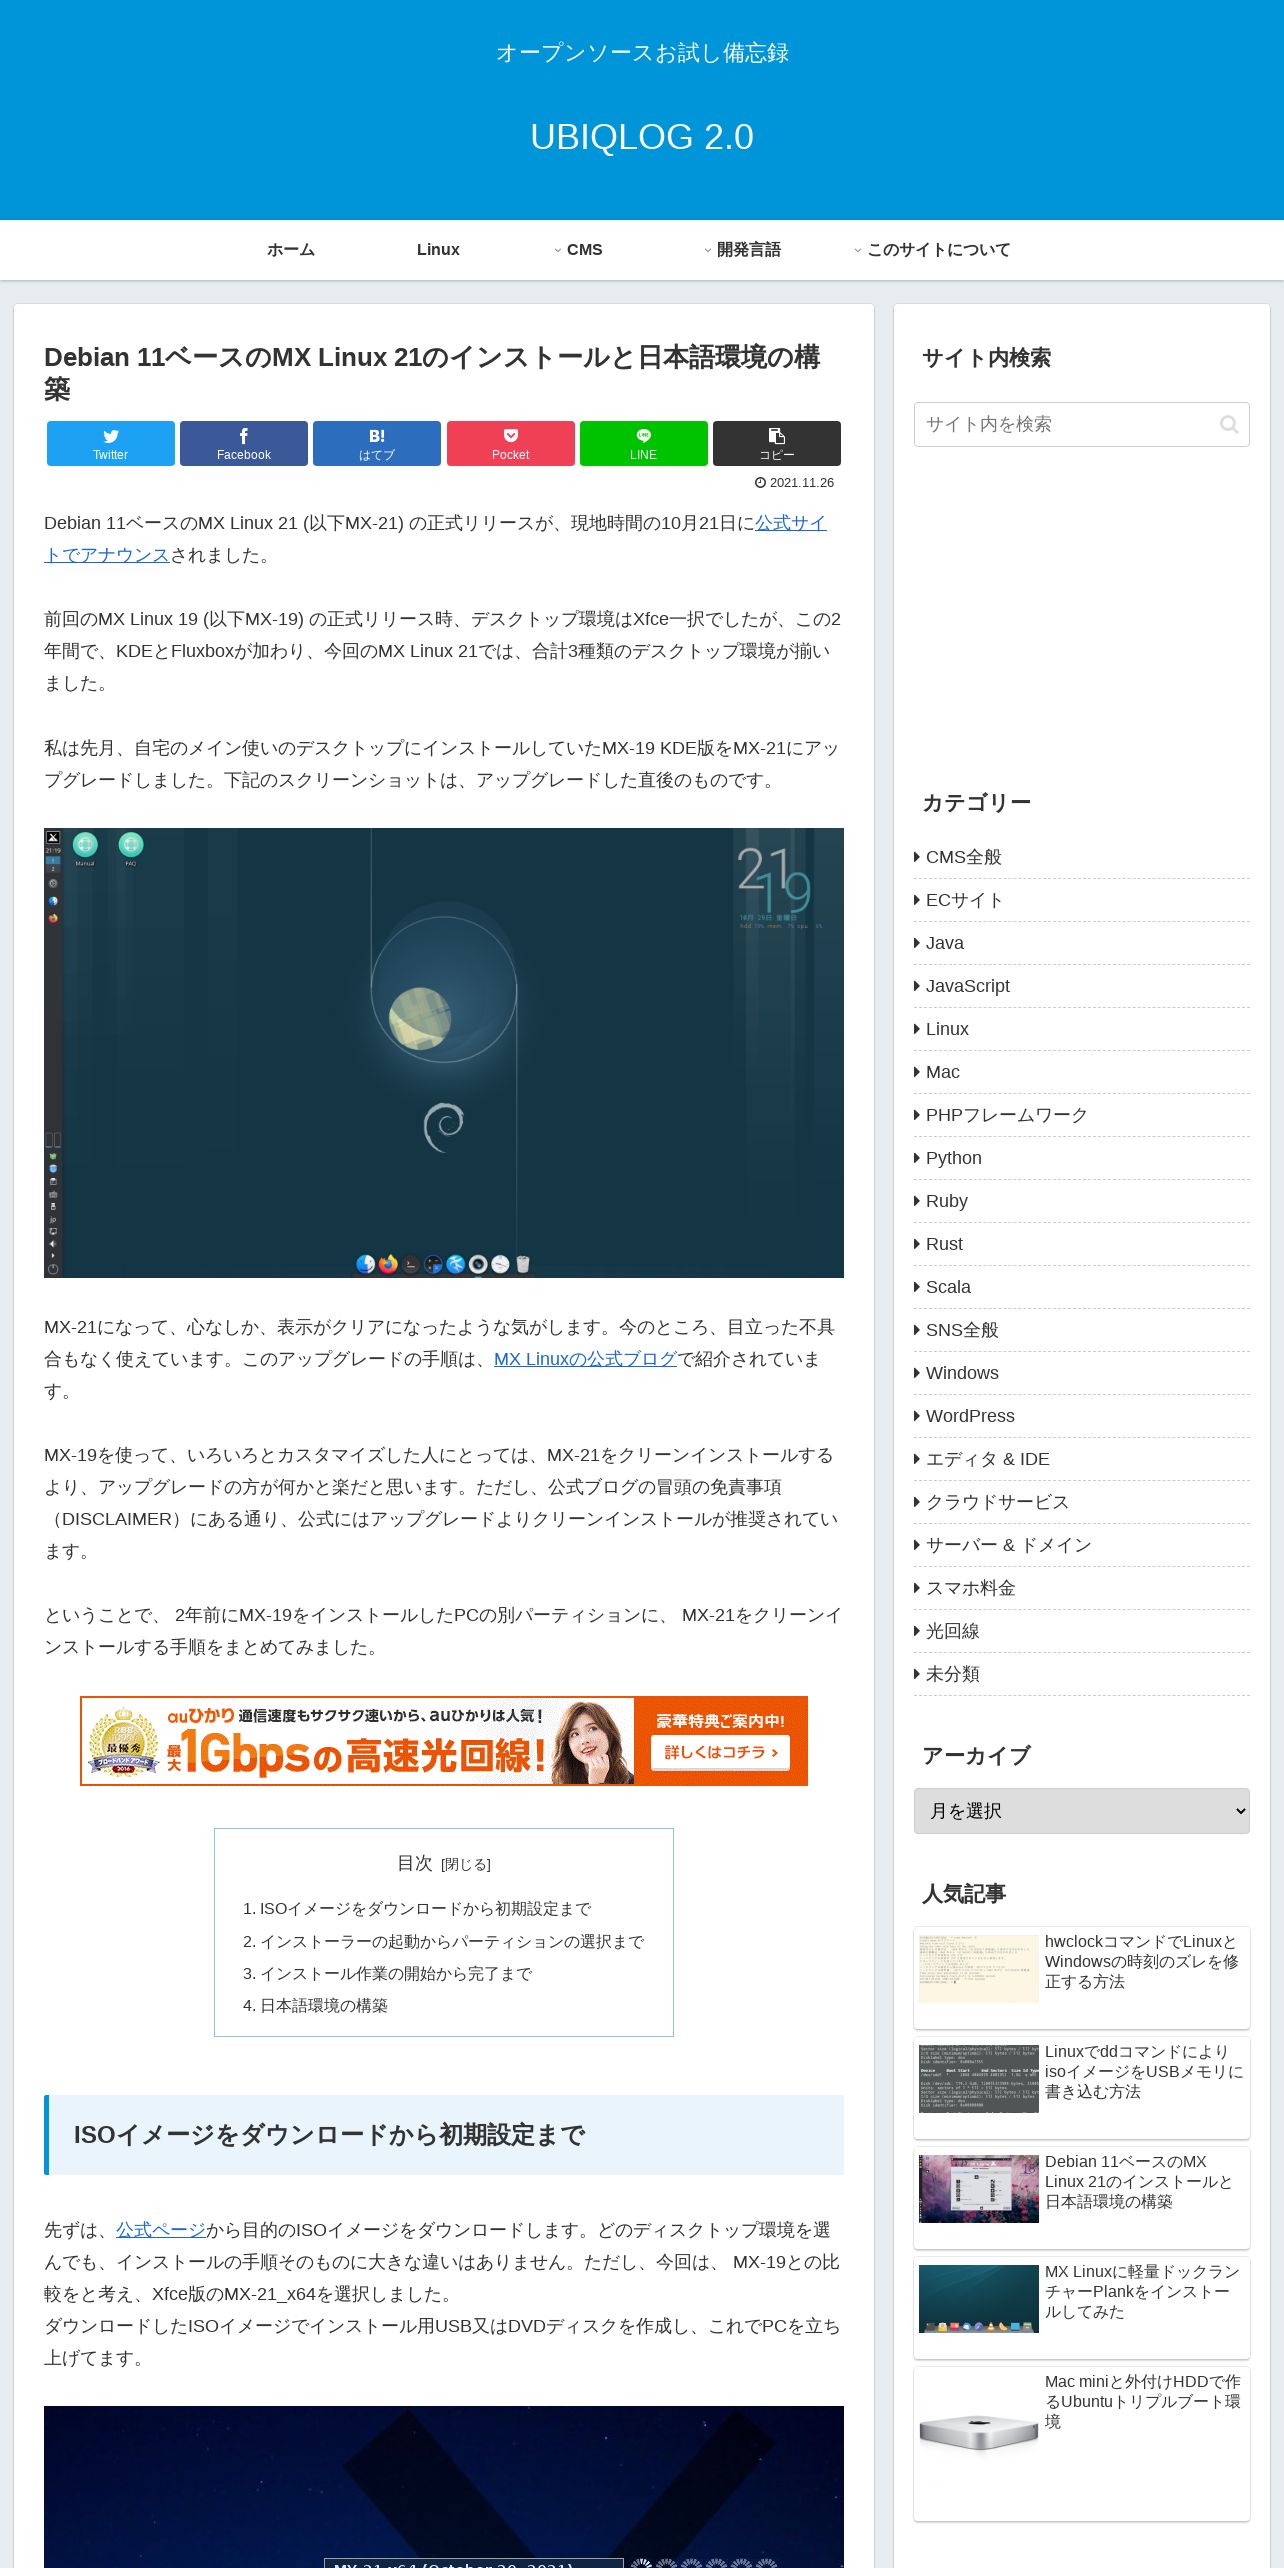Expand the このサイトについて menu

pos(938,250)
